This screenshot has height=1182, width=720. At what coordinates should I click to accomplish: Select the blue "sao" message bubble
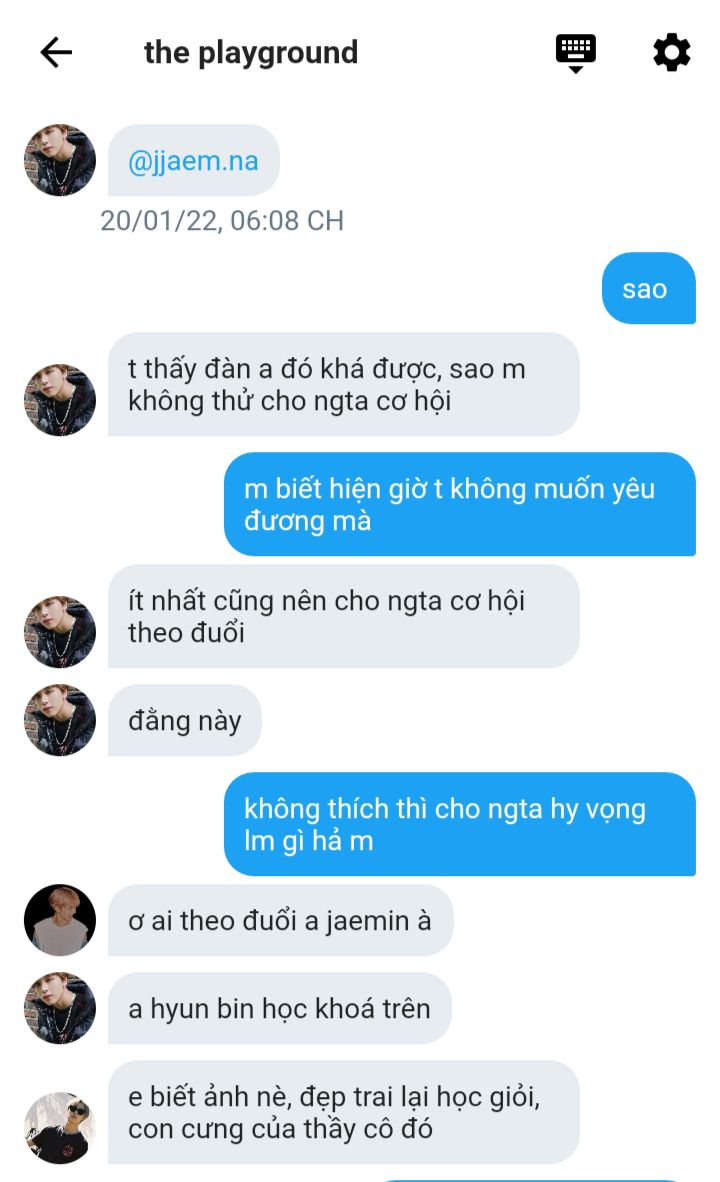[648, 288]
